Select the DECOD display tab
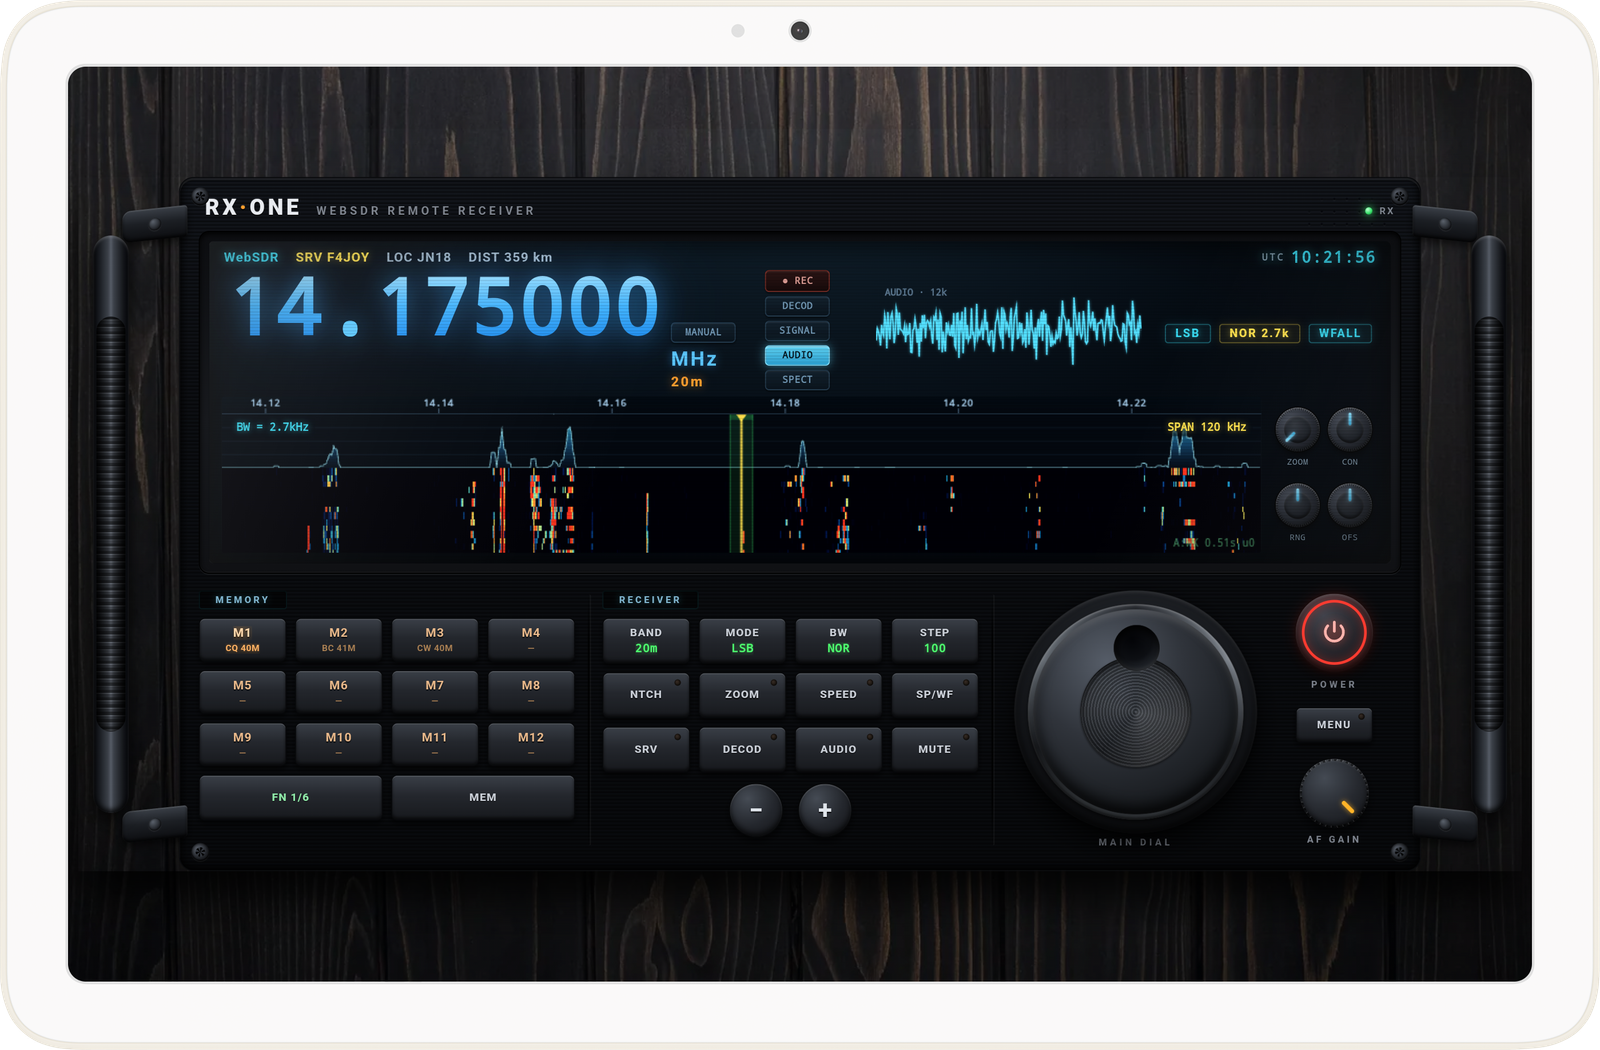This screenshot has width=1600, height=1050. coord(797,306)
